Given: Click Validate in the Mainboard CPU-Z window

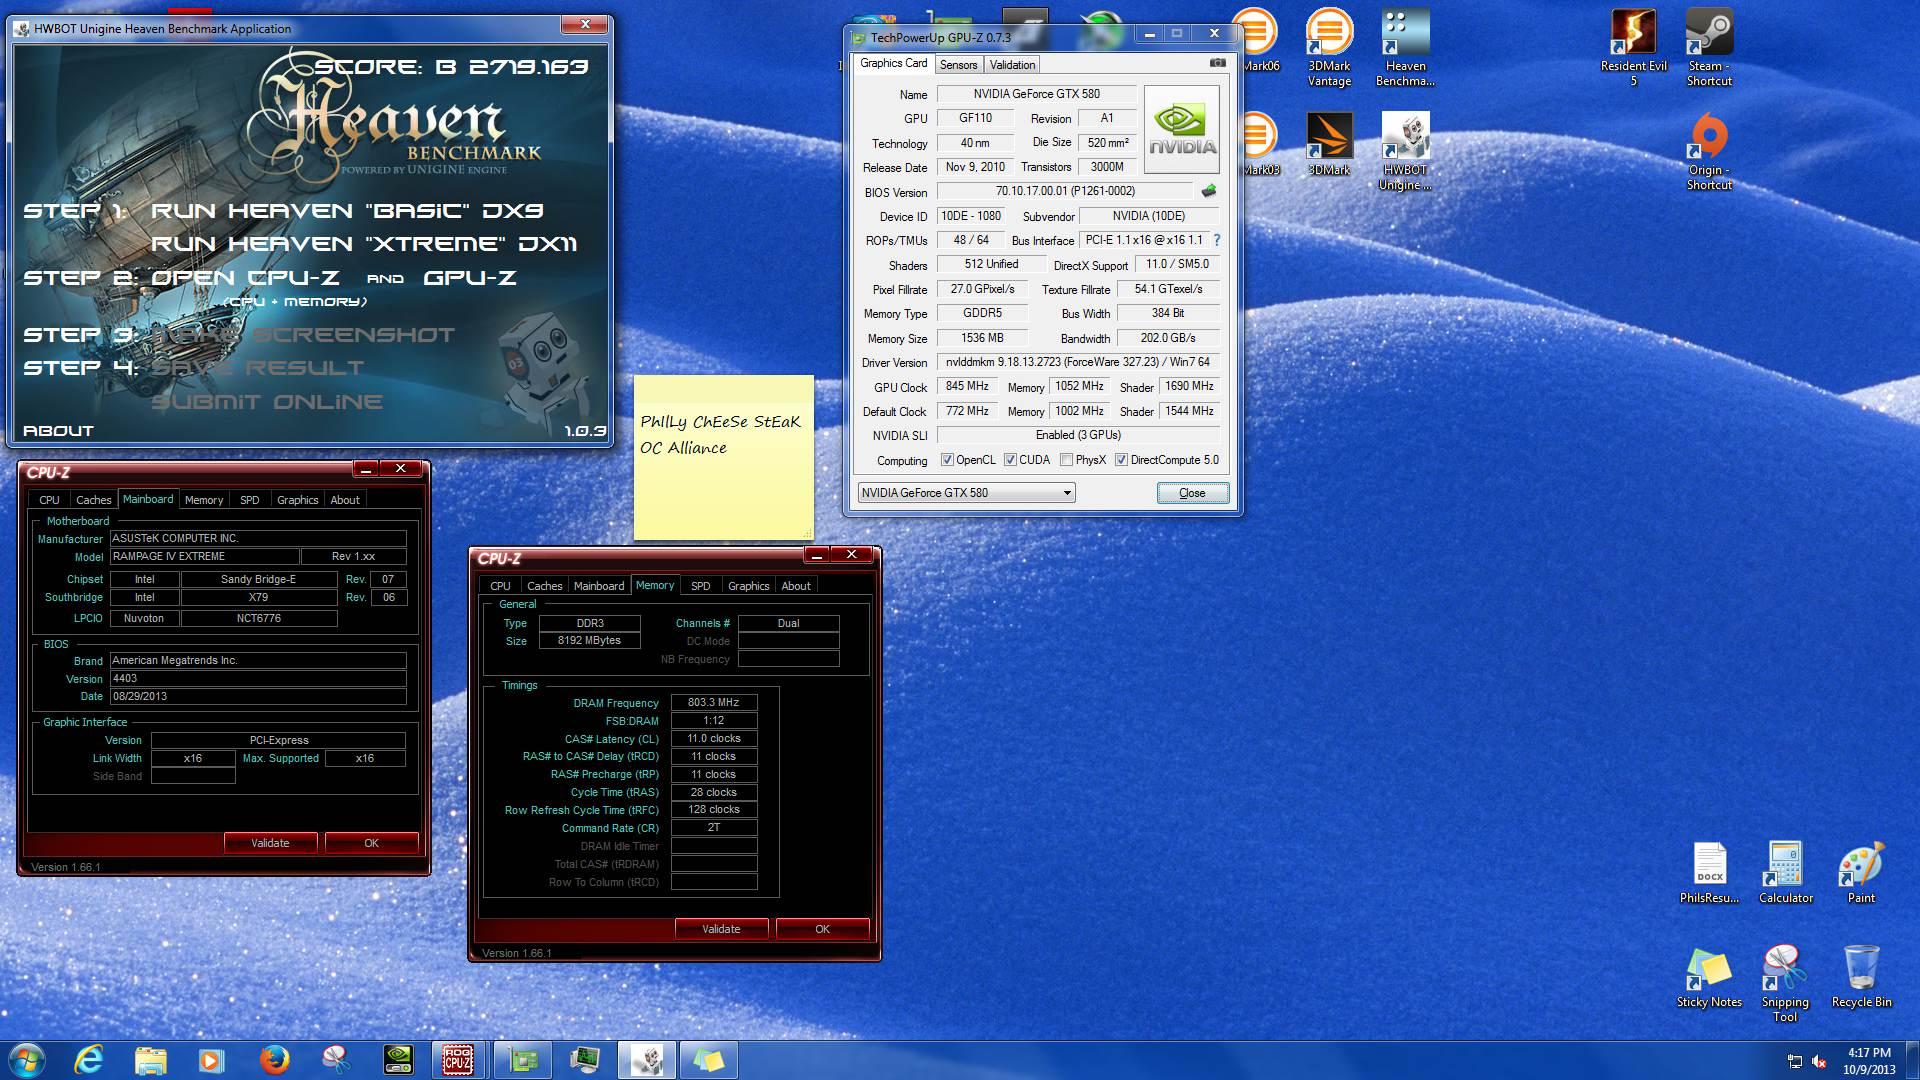Looking at the screenshot, I should click(270, 843).
